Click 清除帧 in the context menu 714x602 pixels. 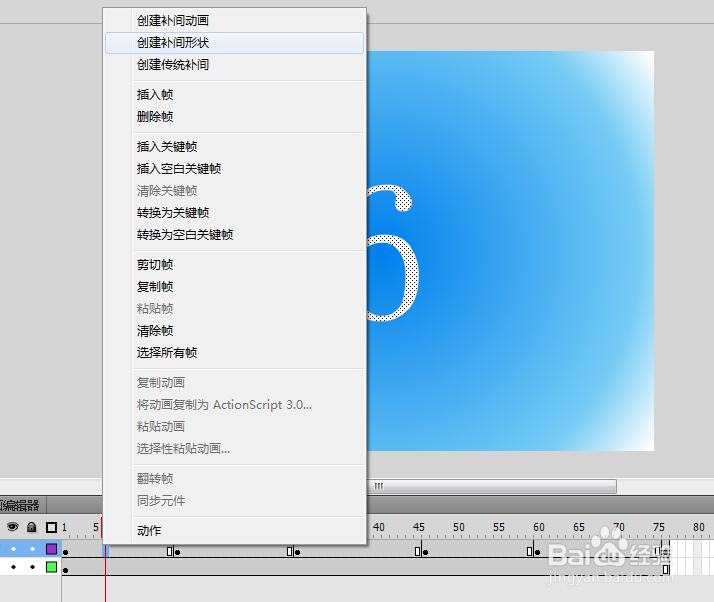tap(235, 331)
